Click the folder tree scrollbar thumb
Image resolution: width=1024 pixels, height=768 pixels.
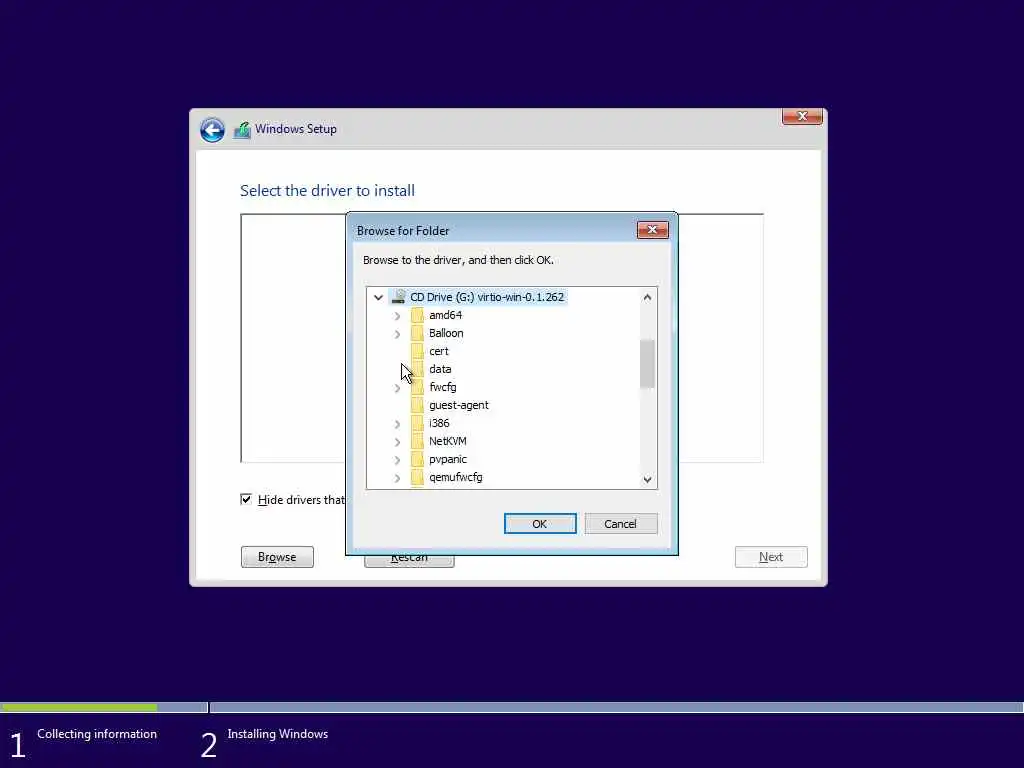(x=647, y=364)
